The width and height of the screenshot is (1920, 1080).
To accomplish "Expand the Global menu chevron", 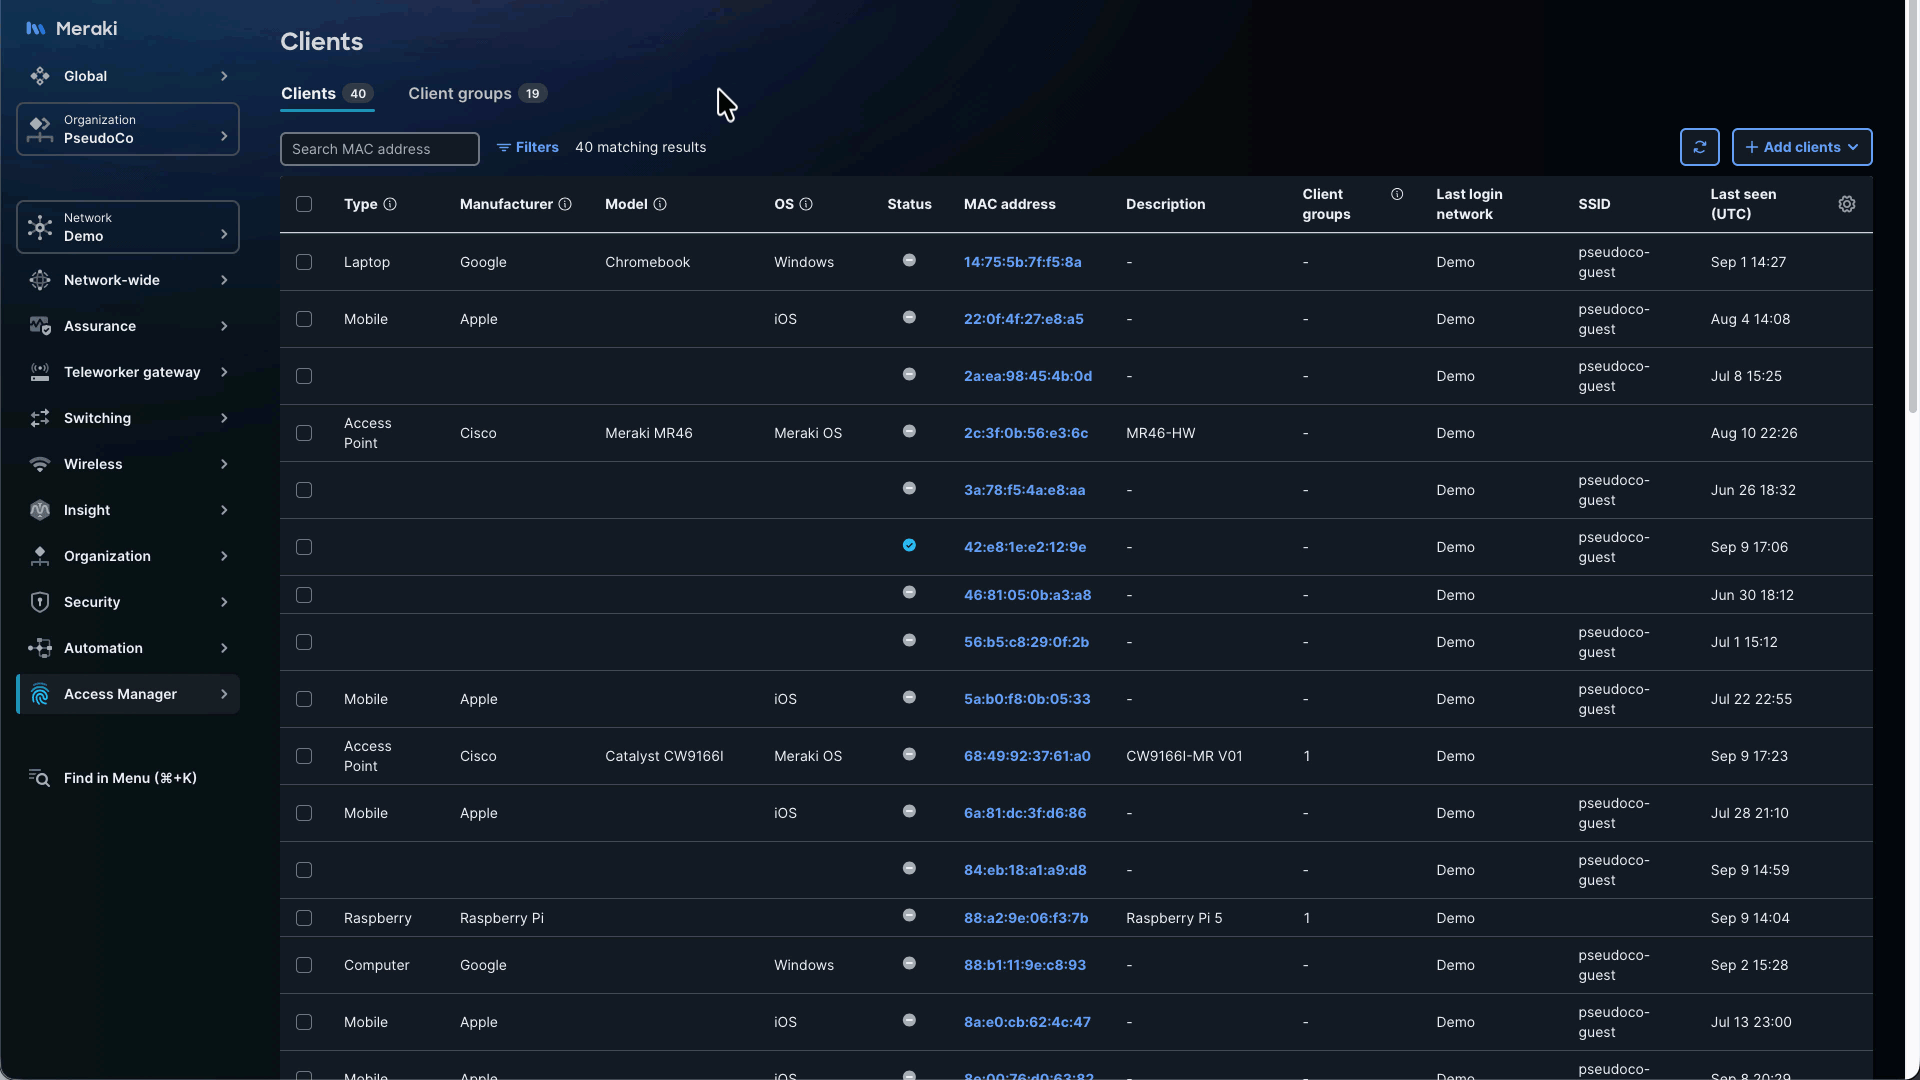I will click(224, 76).
